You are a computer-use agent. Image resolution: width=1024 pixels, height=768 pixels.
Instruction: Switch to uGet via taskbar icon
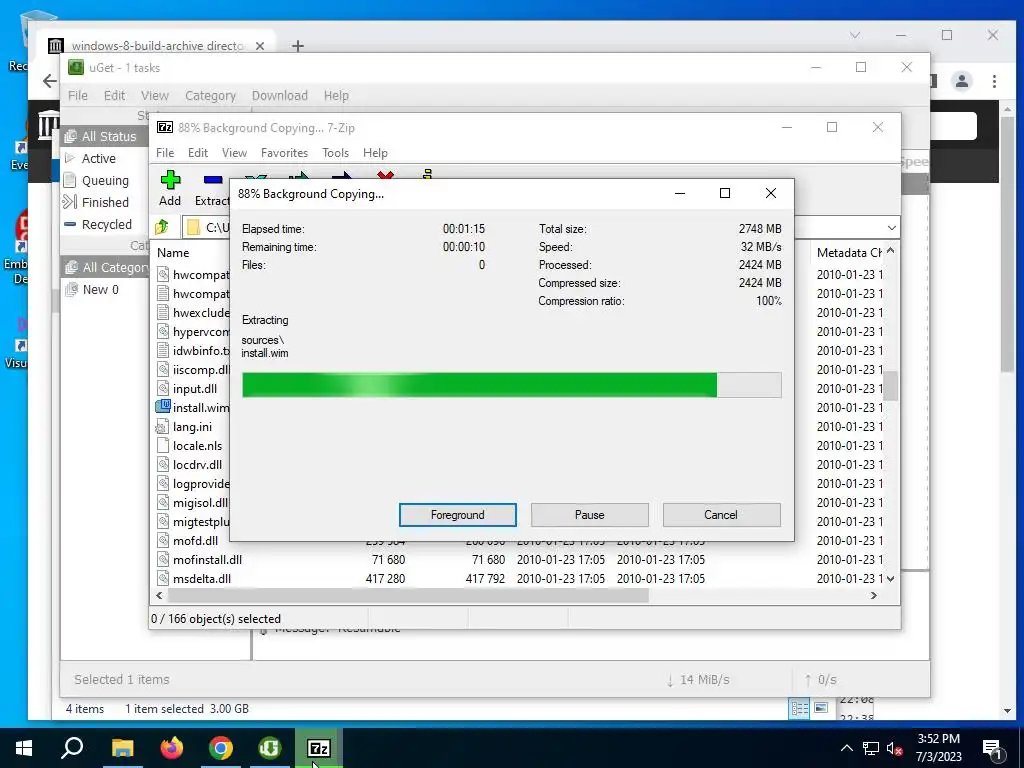tap(270, 748)
